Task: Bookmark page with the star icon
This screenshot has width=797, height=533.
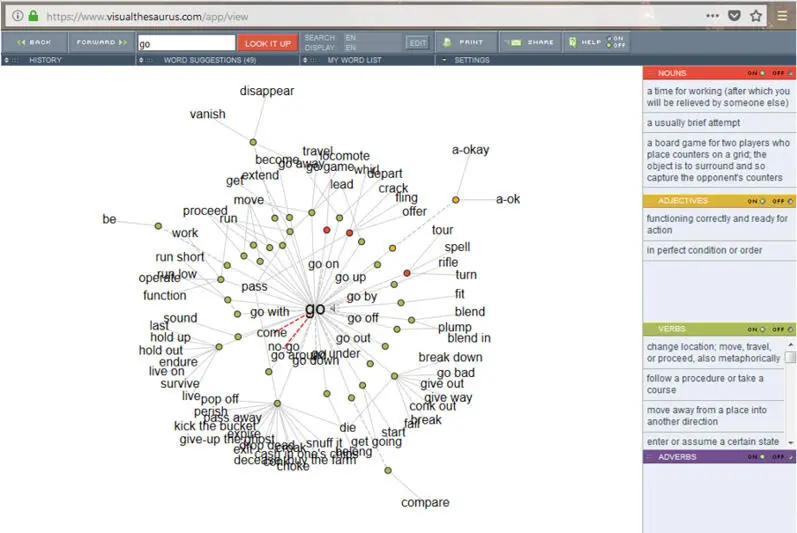Action: pos(756,16)
